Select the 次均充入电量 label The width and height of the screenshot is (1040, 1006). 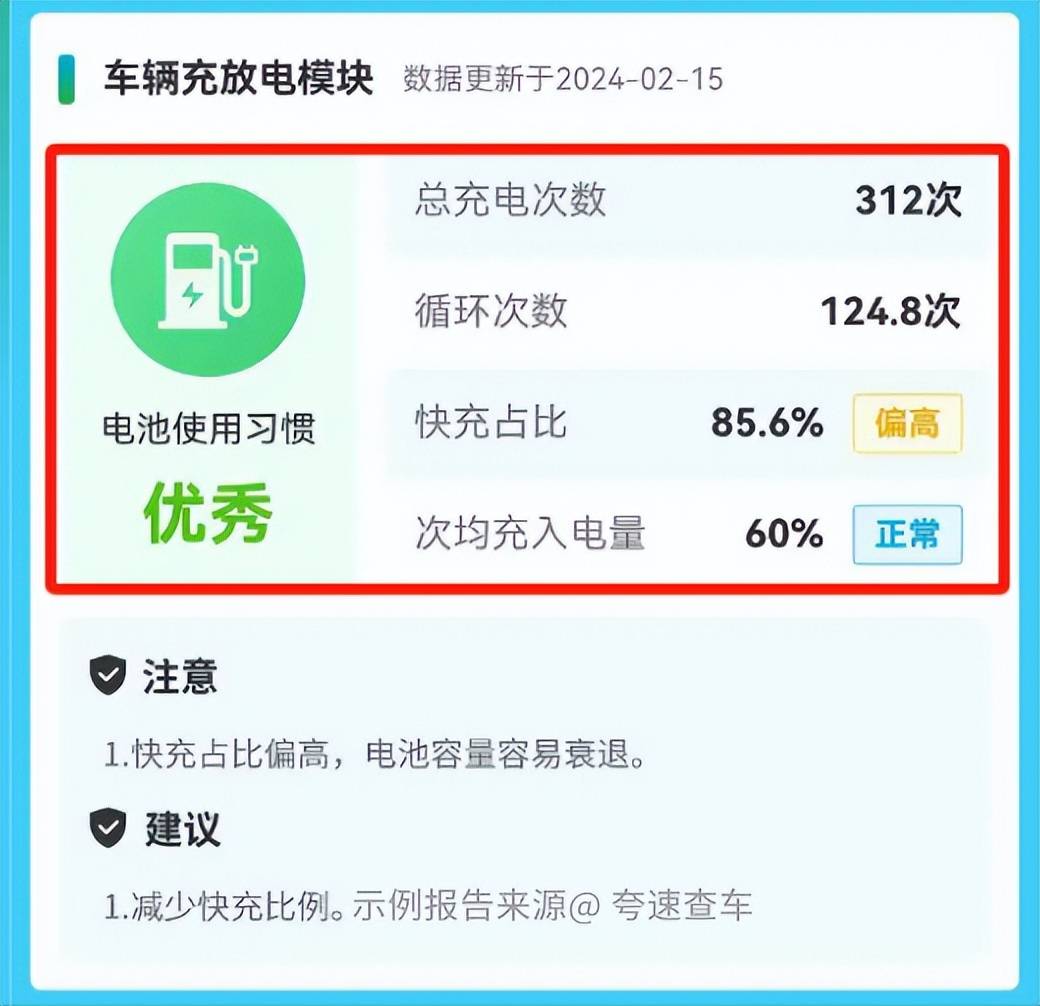530,533
